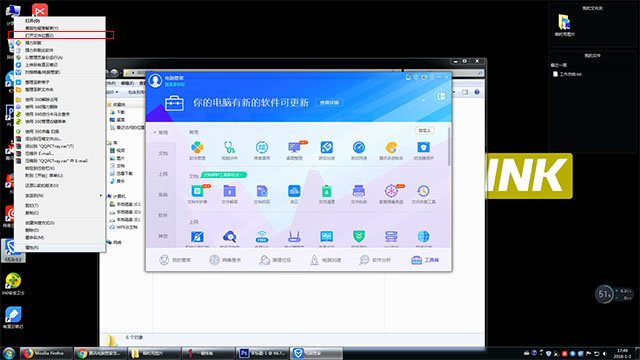640x360 pixels.
Task: Open the colorful four-petal software management tool
Action: click(x=197, y=147)
